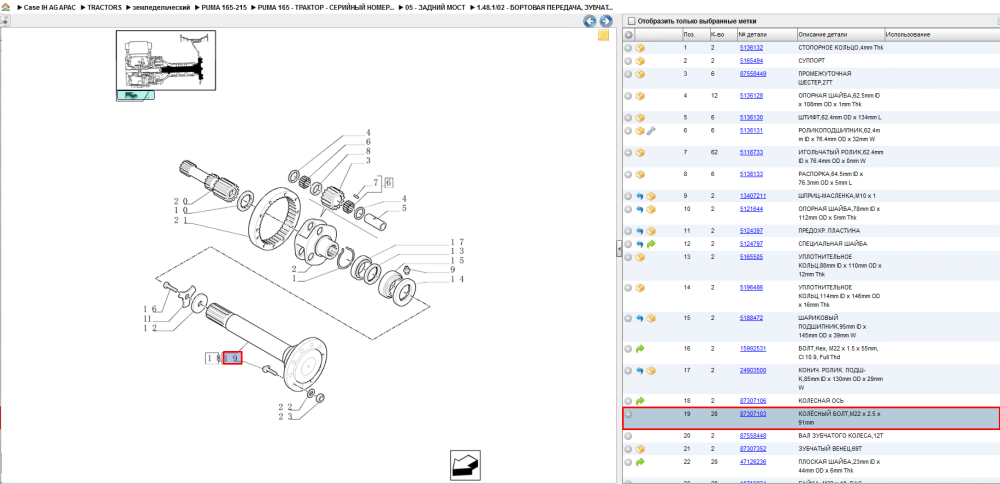The width and height of the screenshot is (1000, 484).
Task: Open part number link 5165494
Action: (x=751, y=61)
